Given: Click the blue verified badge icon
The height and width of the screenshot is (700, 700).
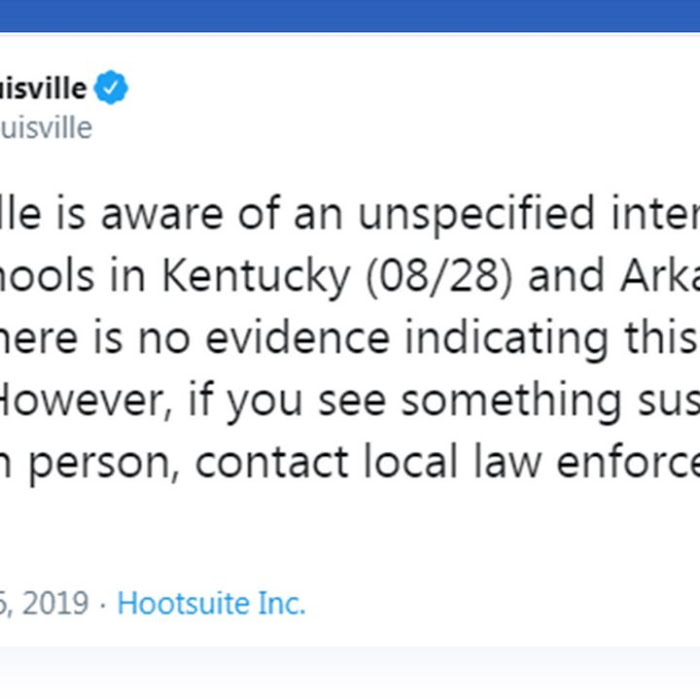Looking at the screenshot, I should tap(111, 88).
